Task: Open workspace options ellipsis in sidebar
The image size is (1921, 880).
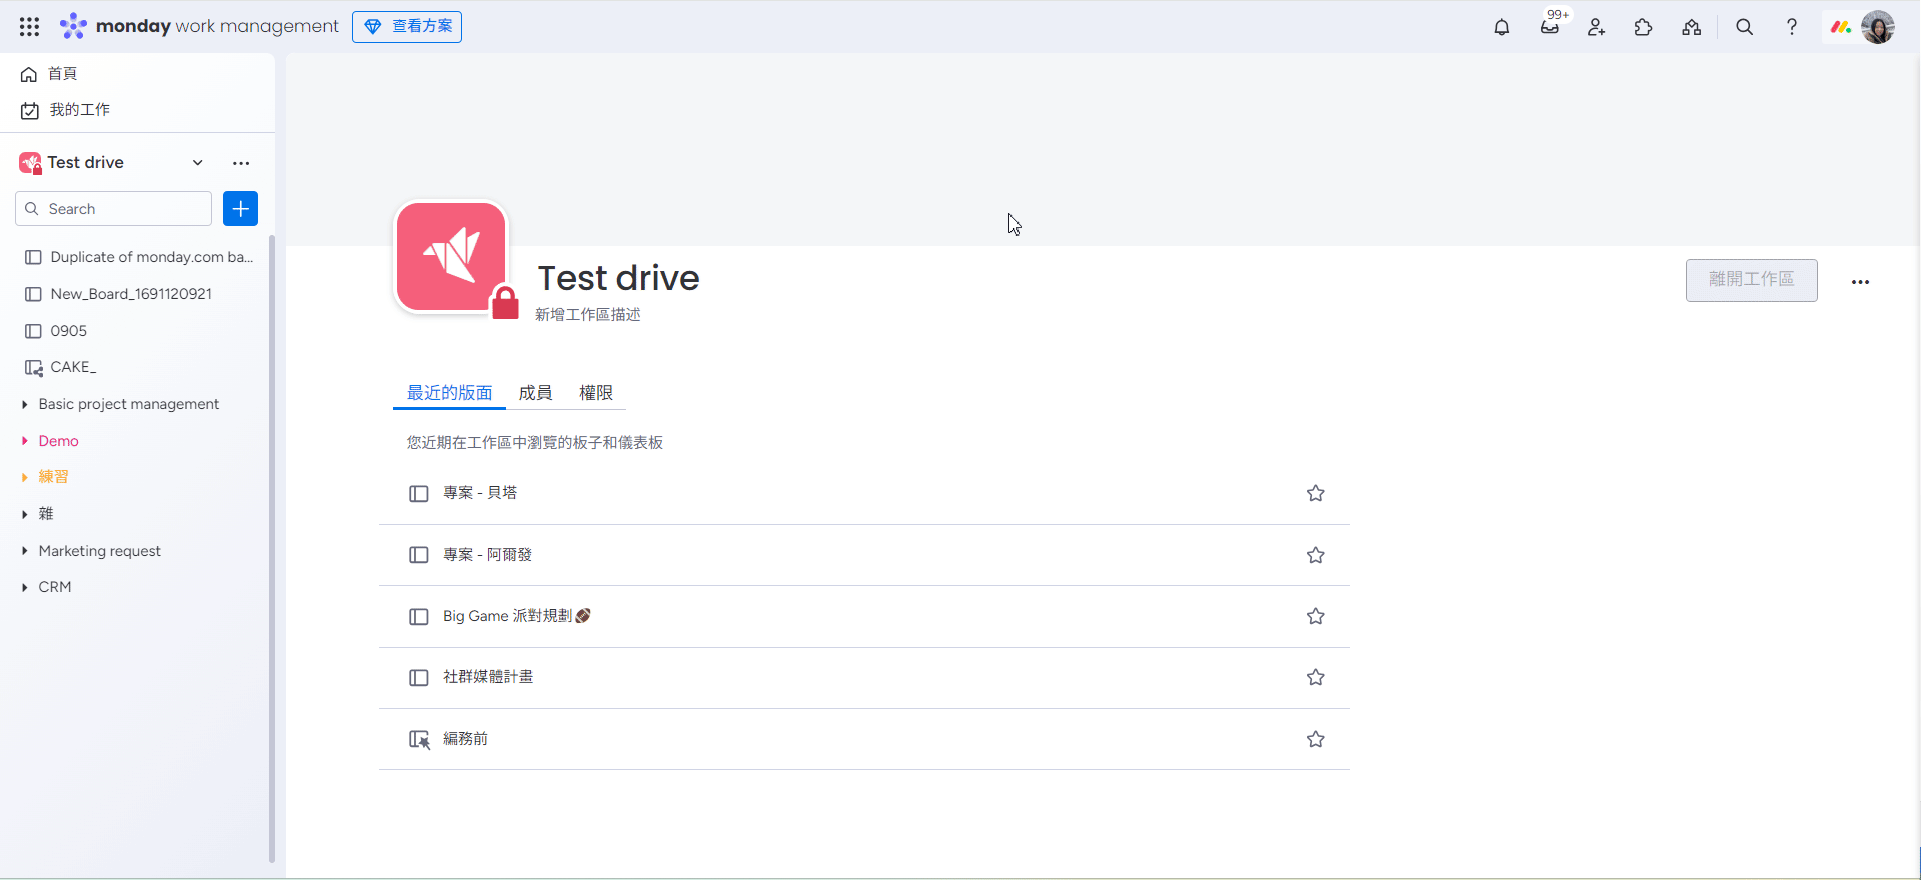Action: 241,162
